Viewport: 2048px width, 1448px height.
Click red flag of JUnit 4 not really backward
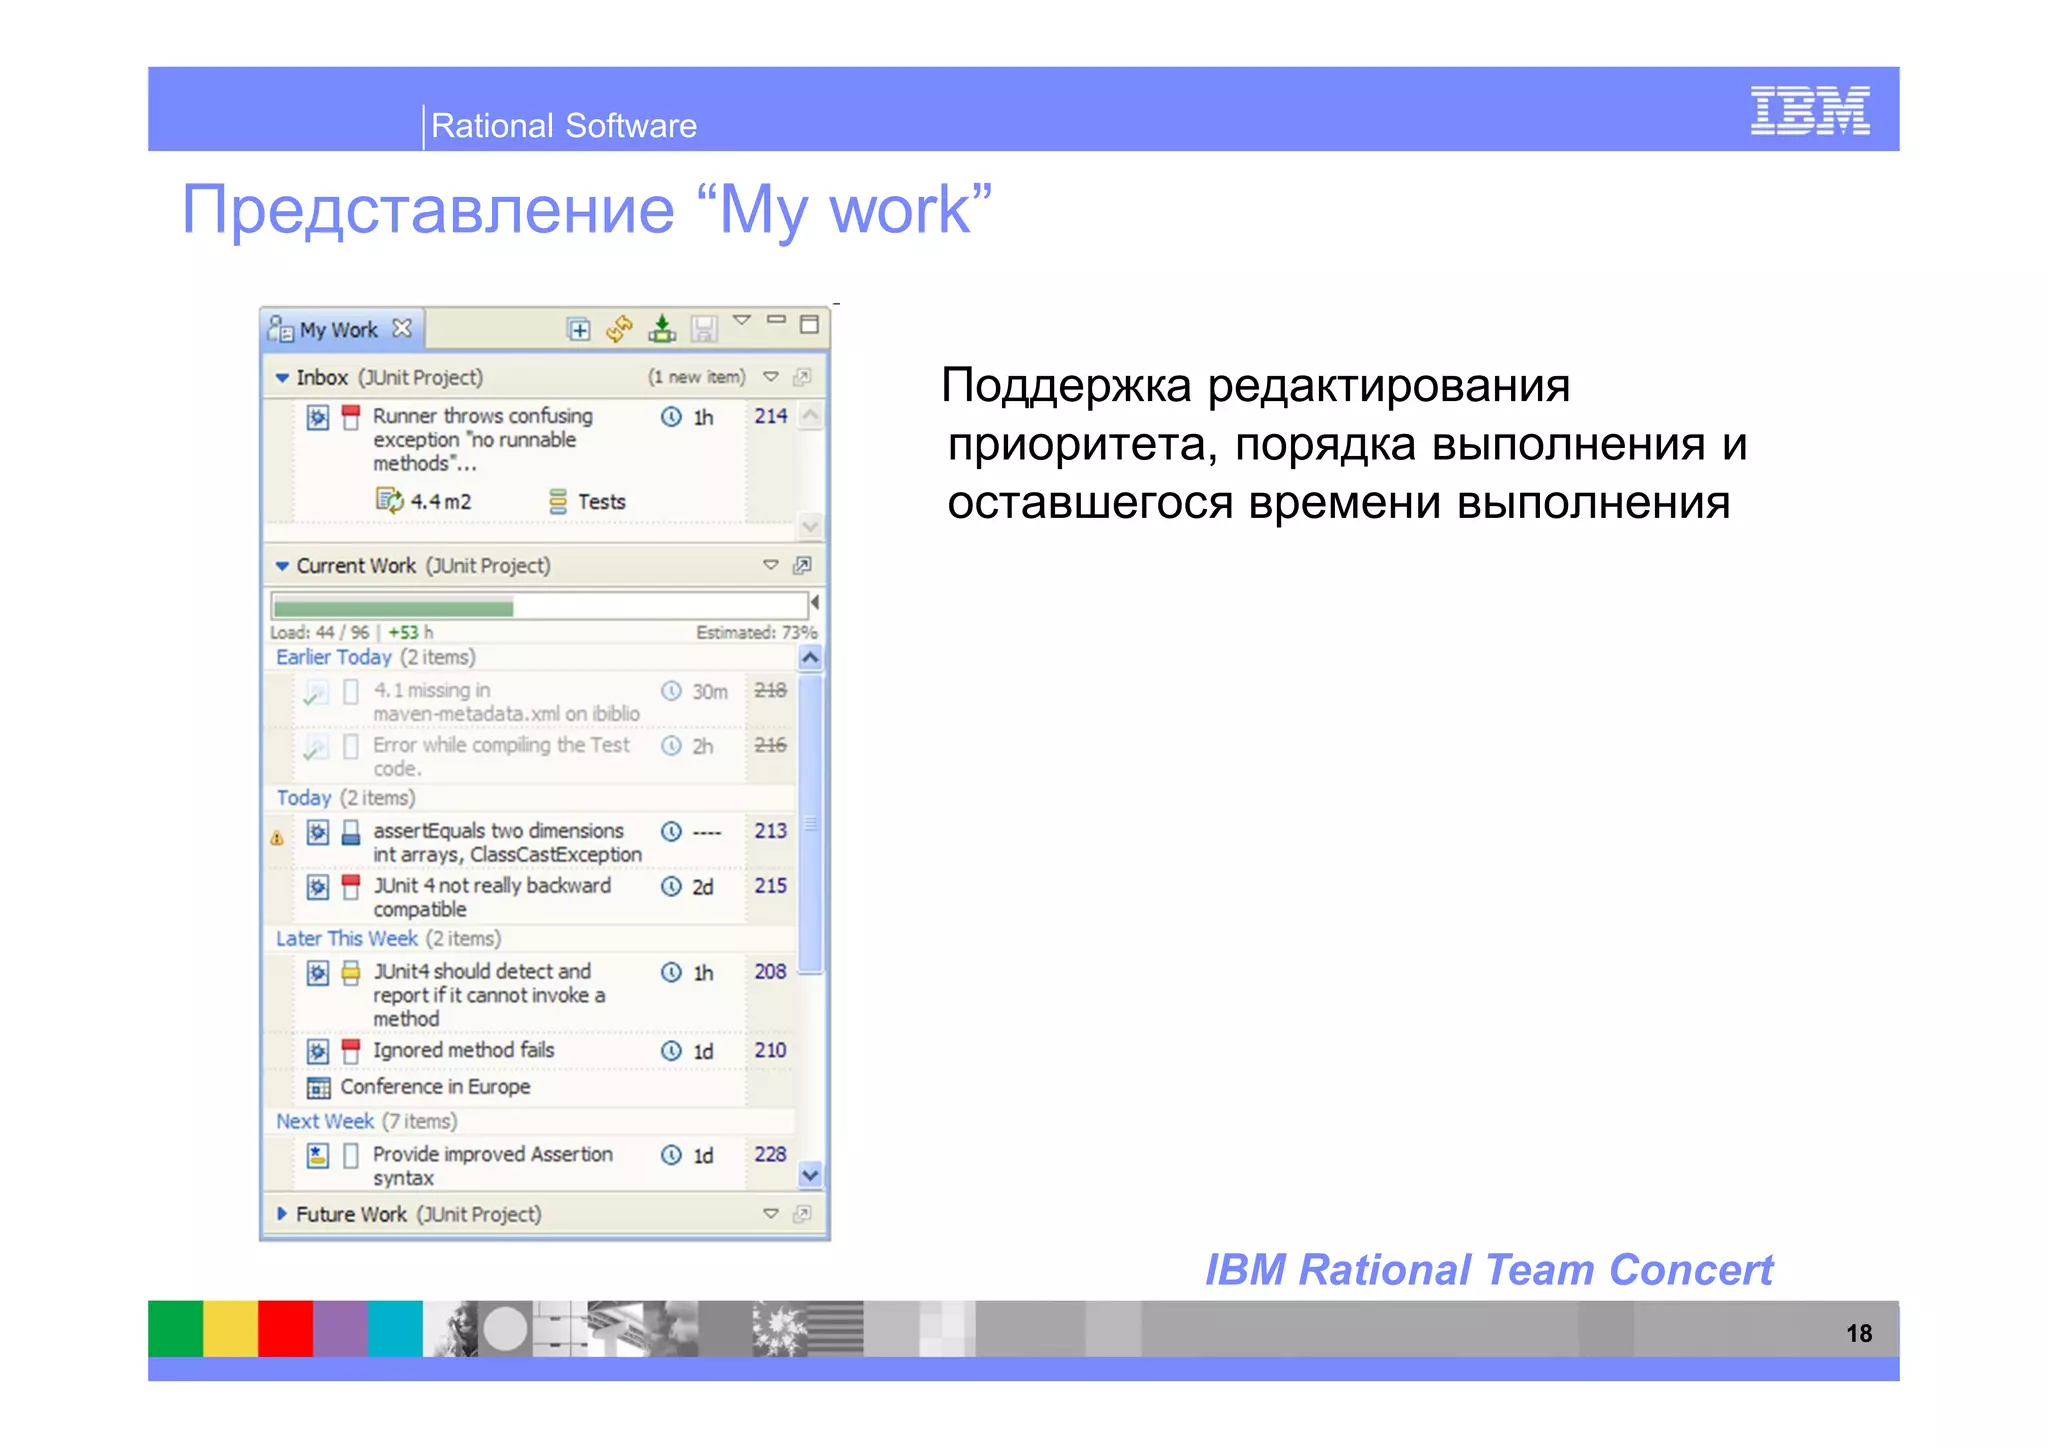tap(350, 887)
